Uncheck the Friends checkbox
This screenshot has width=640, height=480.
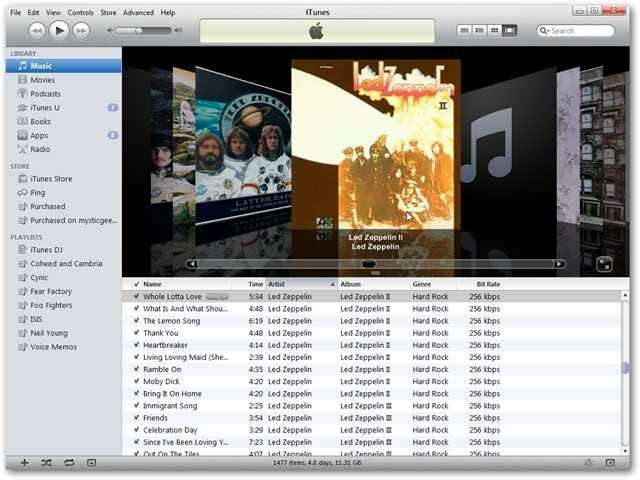pos(136,418)
